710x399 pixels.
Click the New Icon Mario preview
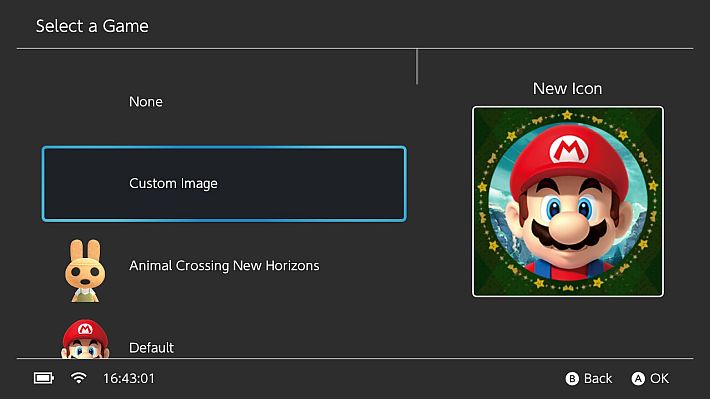pos(568,202)
